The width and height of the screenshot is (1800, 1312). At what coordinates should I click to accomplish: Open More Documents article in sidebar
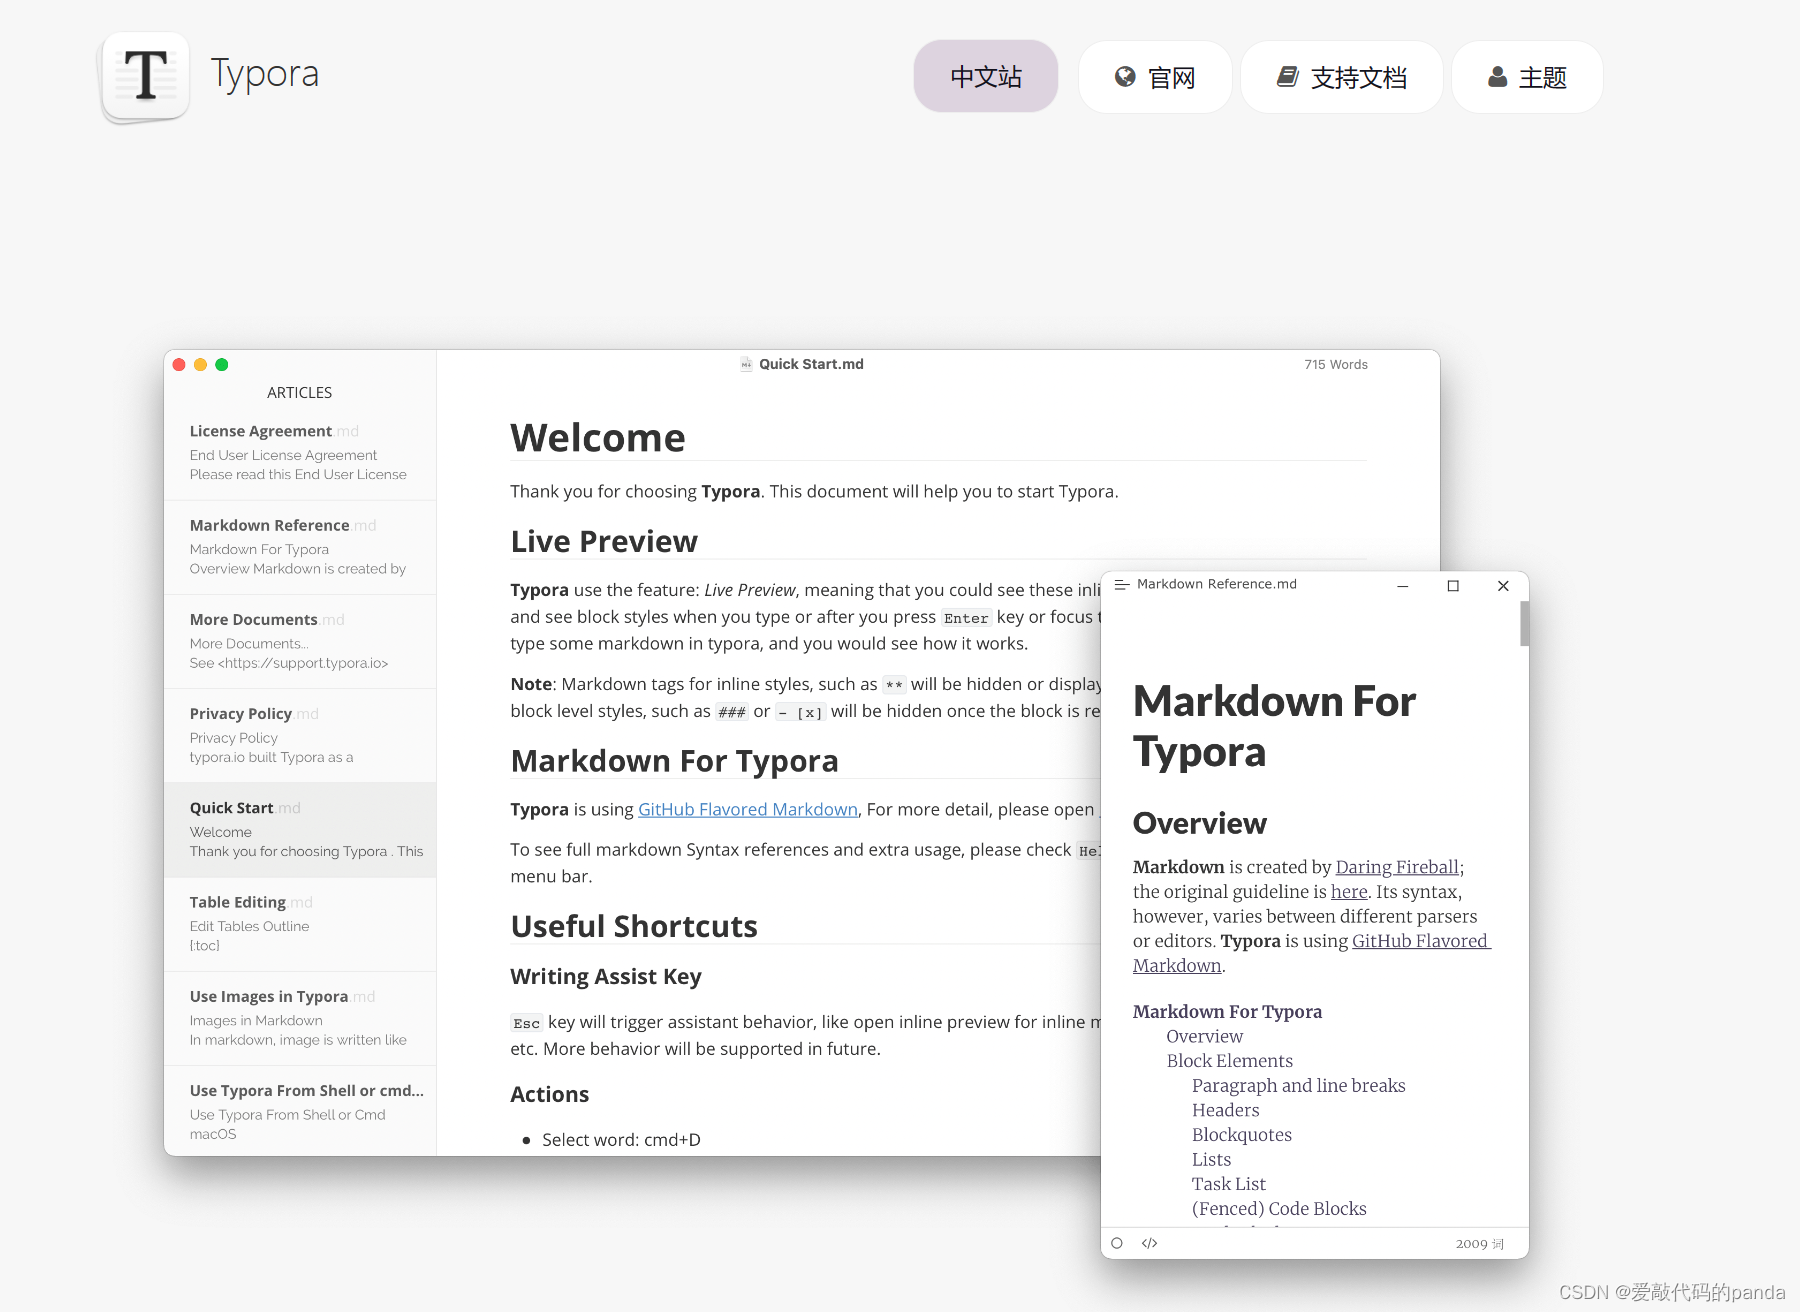[300, 640]
